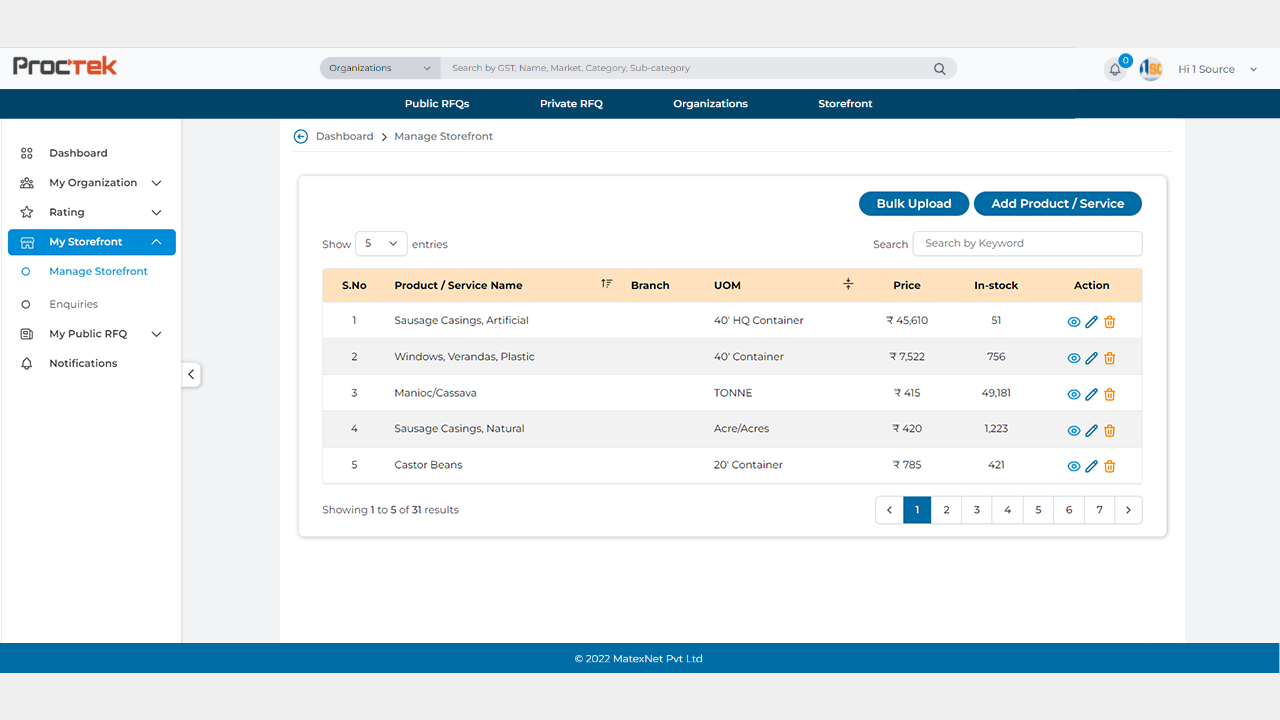Click the Search by Keyword field
Screen dimensions: 1280x720
[x=1027, y=243]
